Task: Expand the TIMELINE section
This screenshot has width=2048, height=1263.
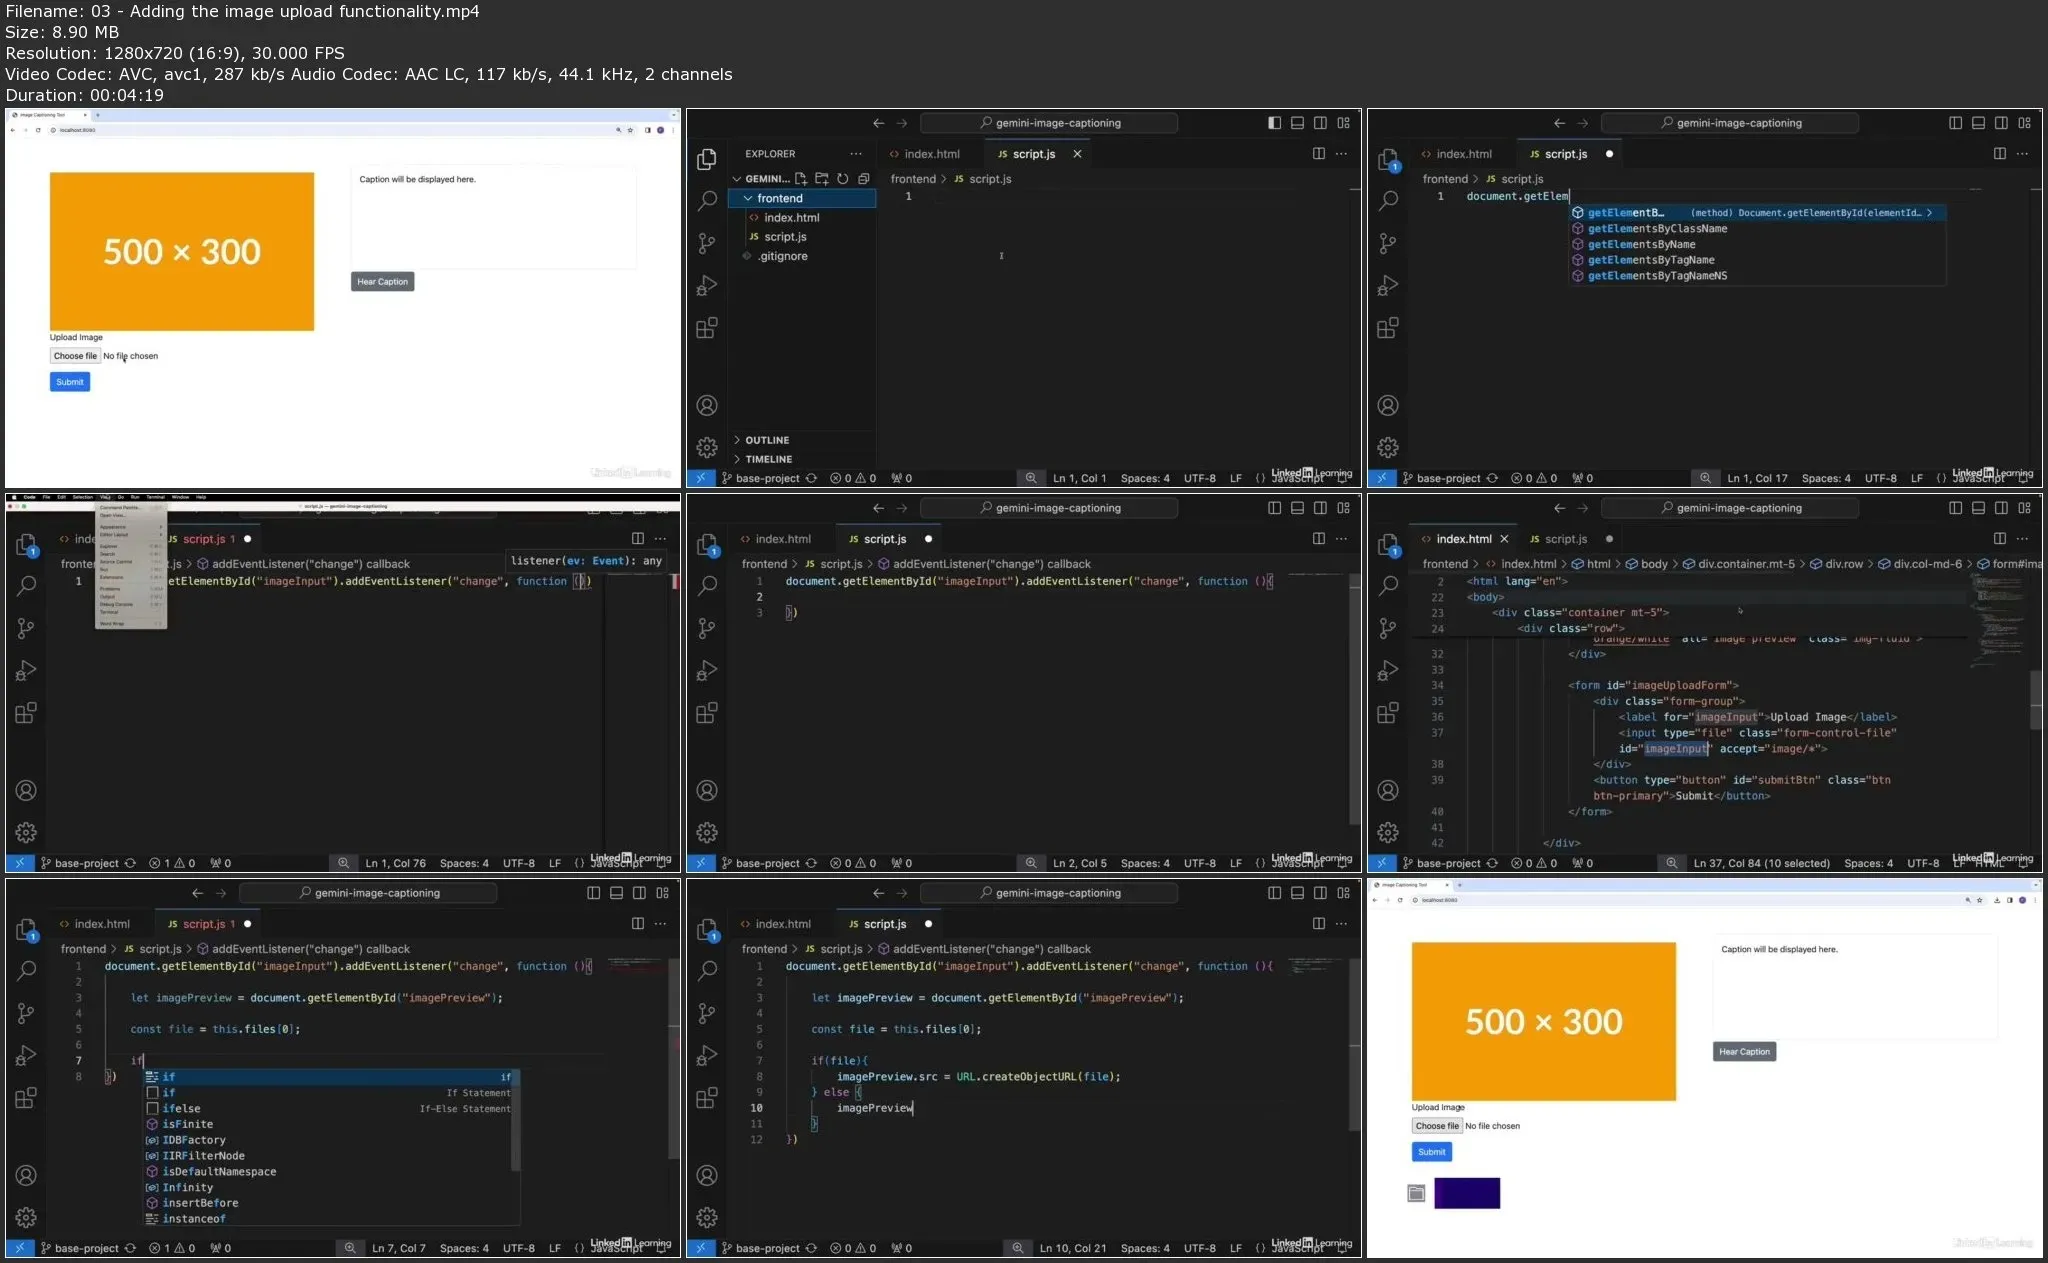Action: click(x=767, y=459)
